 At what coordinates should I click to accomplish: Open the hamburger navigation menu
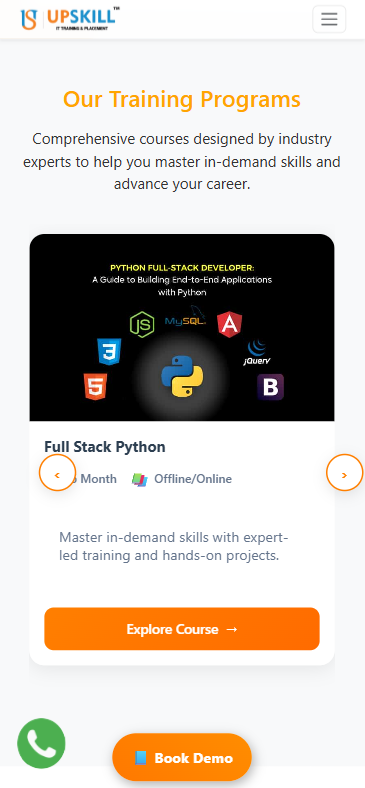coord(329,19)
